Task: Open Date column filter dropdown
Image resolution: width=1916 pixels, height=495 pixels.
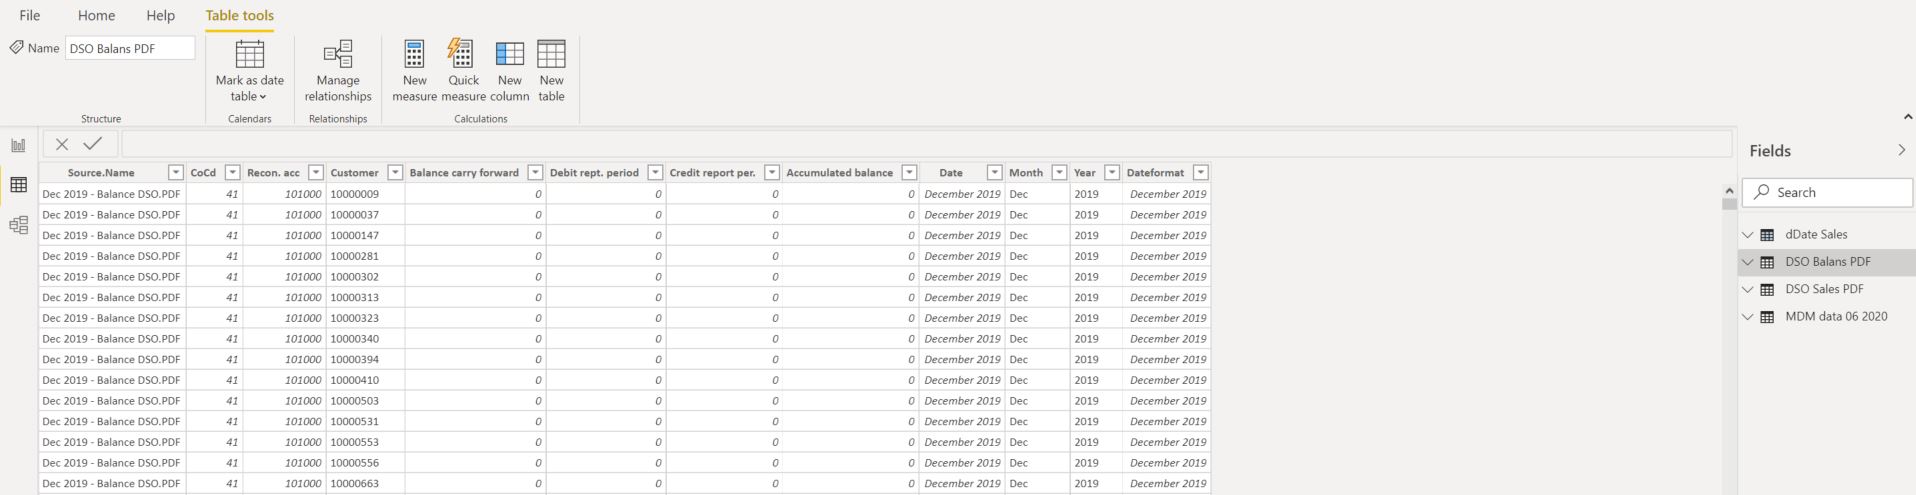Action: point(995,173)
